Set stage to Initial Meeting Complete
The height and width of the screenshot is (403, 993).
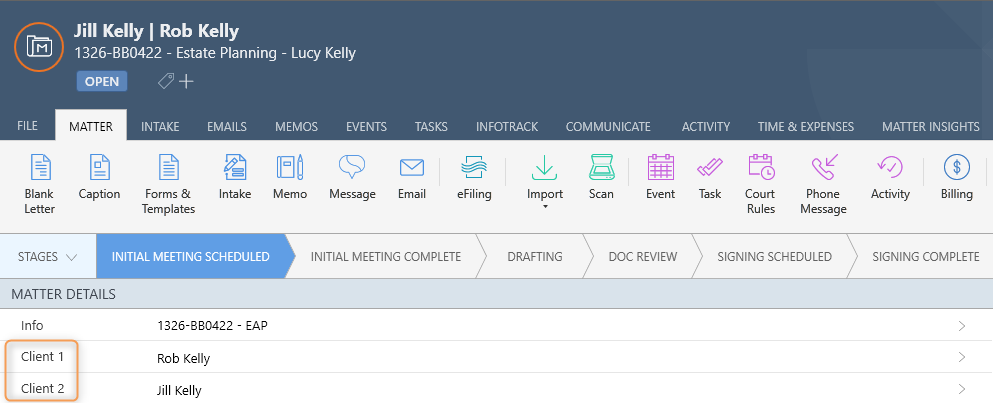(386, 257)
